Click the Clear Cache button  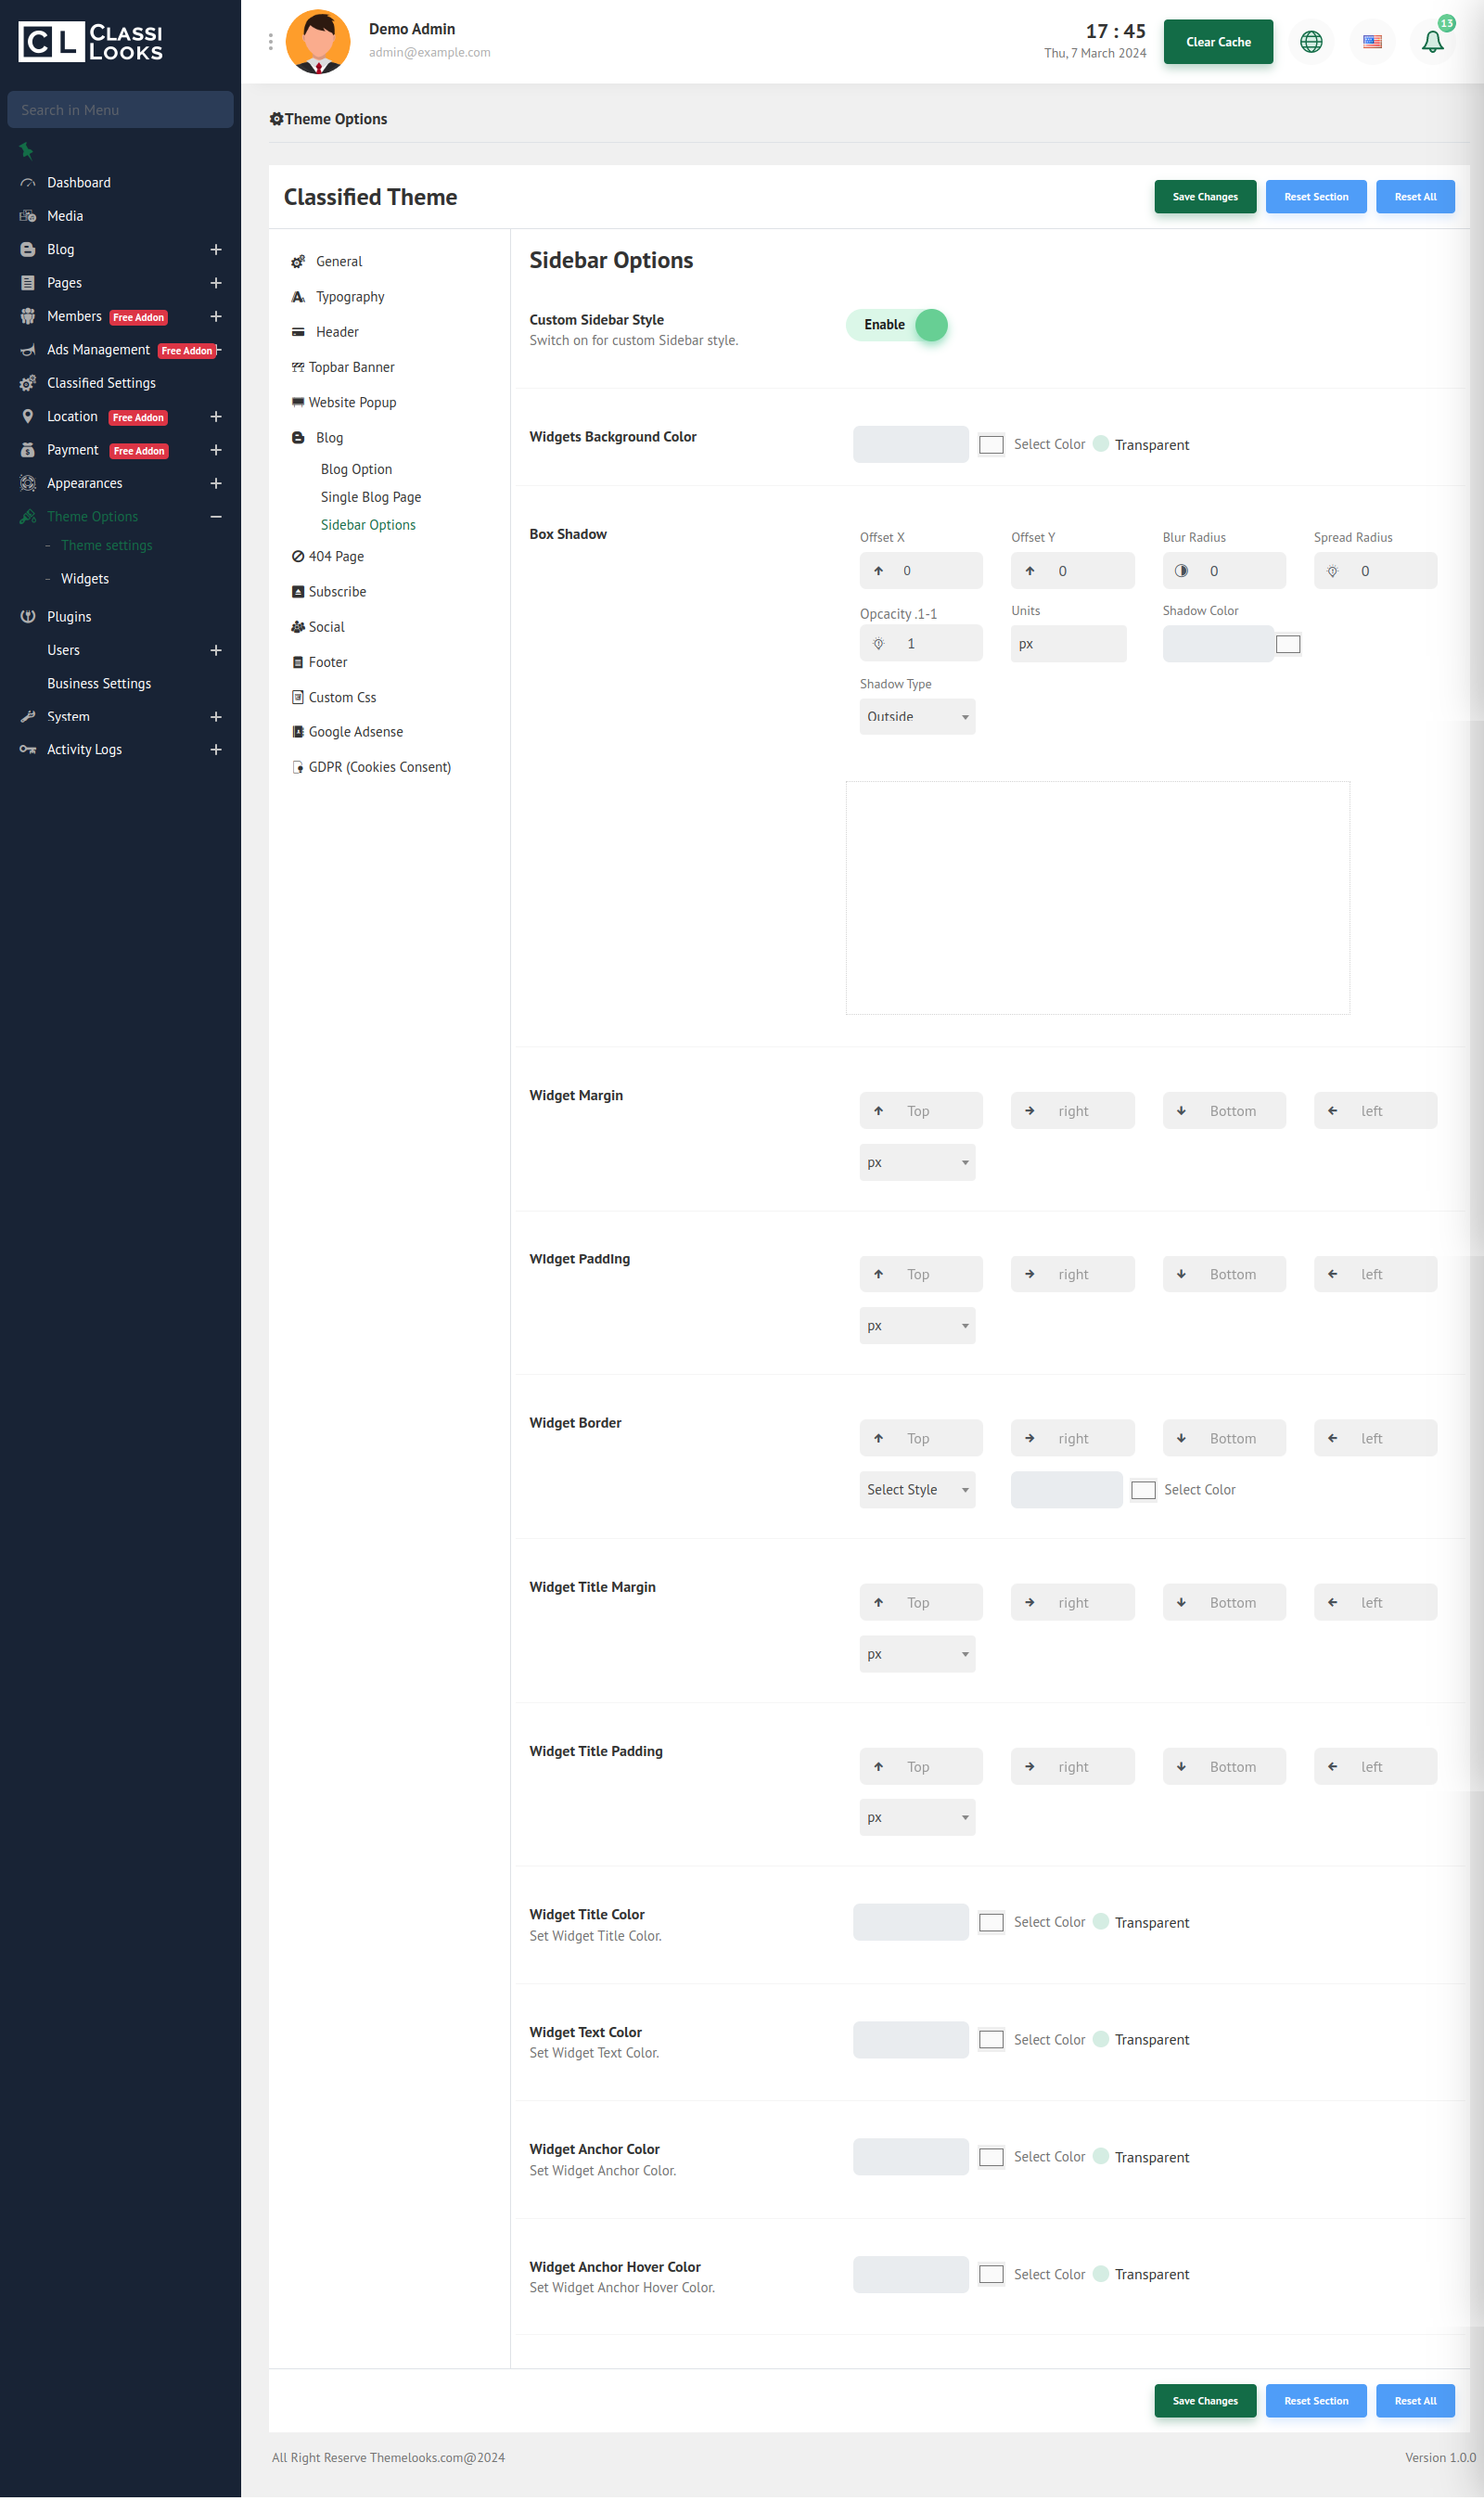pyautogui.click(x=1217, y=42)
